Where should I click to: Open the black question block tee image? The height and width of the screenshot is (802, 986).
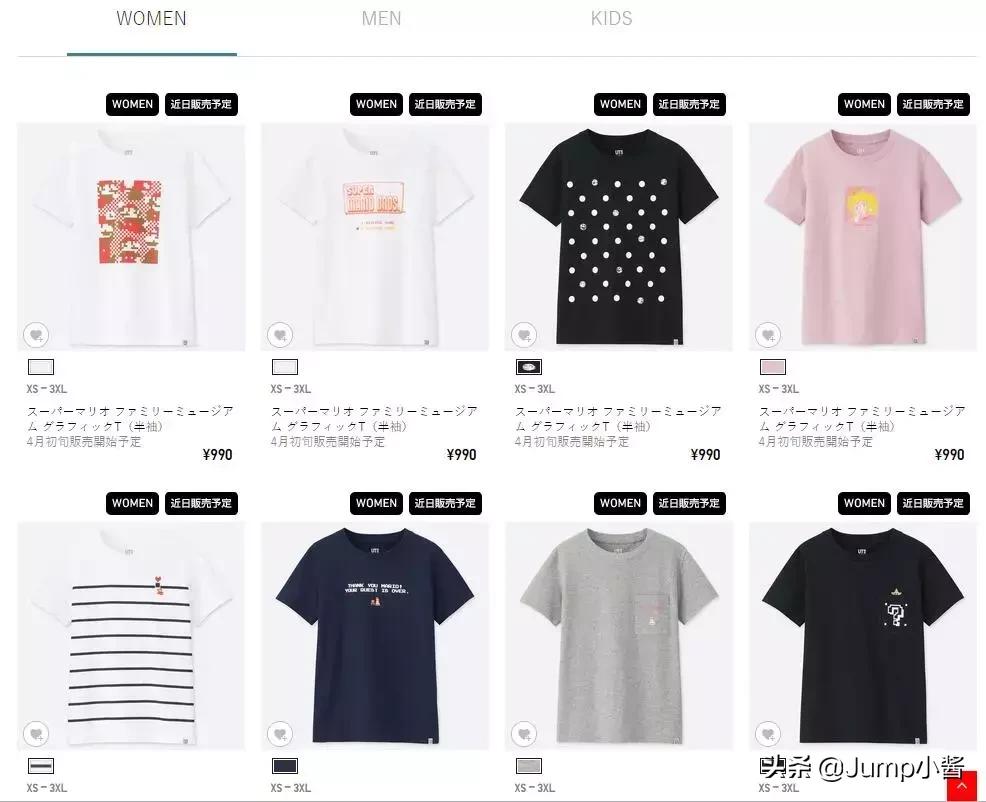pos(863,636)
